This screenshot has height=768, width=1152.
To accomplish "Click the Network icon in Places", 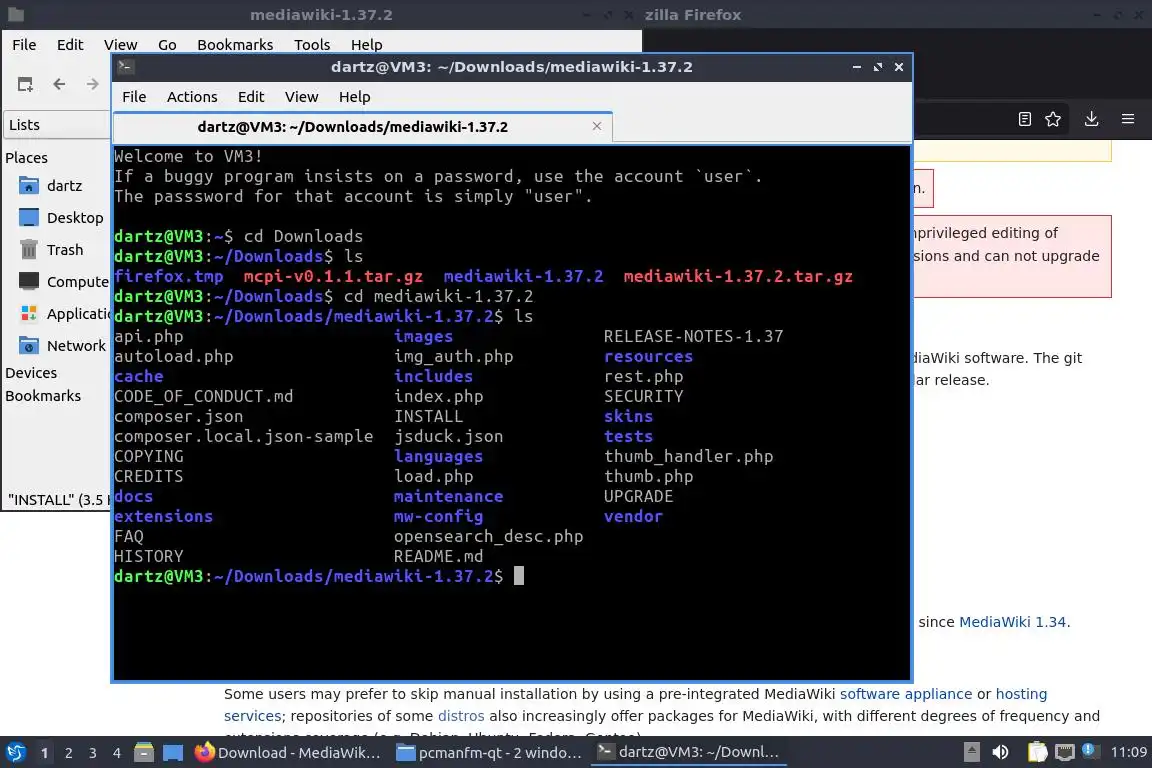I will (x=29, y=345).
